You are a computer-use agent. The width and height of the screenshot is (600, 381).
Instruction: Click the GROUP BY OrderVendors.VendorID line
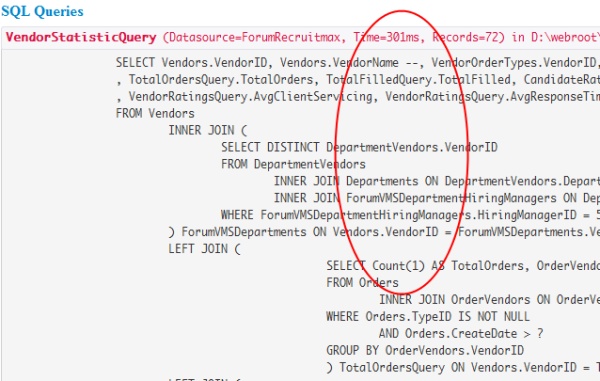[425, 350]
